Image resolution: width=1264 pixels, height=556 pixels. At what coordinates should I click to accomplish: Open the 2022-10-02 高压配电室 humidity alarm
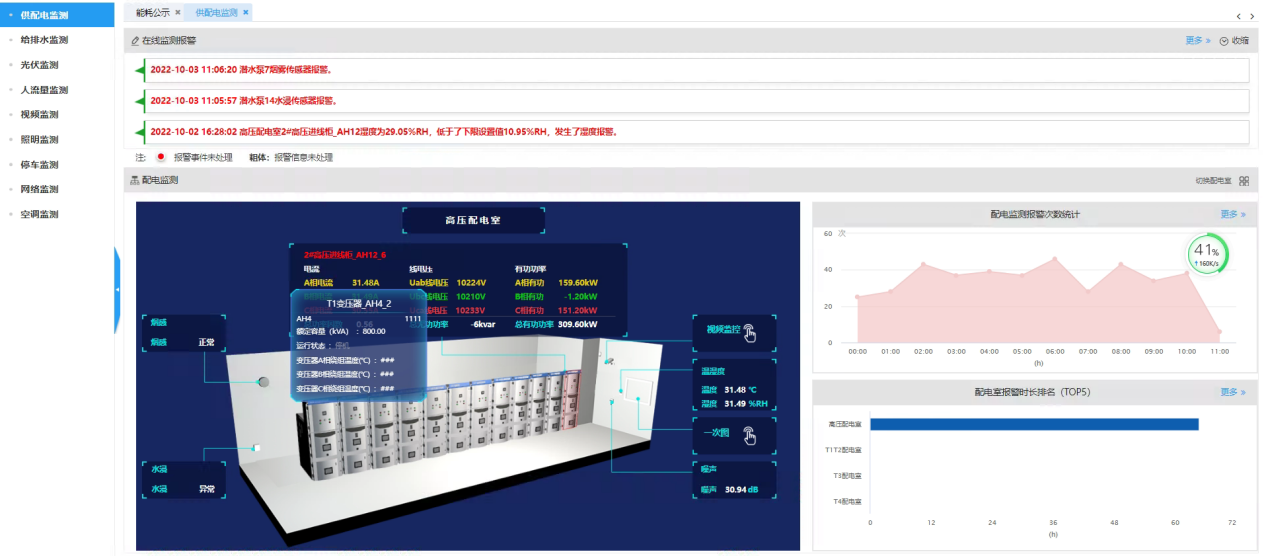pyautogui.click(x=383, y=132)
